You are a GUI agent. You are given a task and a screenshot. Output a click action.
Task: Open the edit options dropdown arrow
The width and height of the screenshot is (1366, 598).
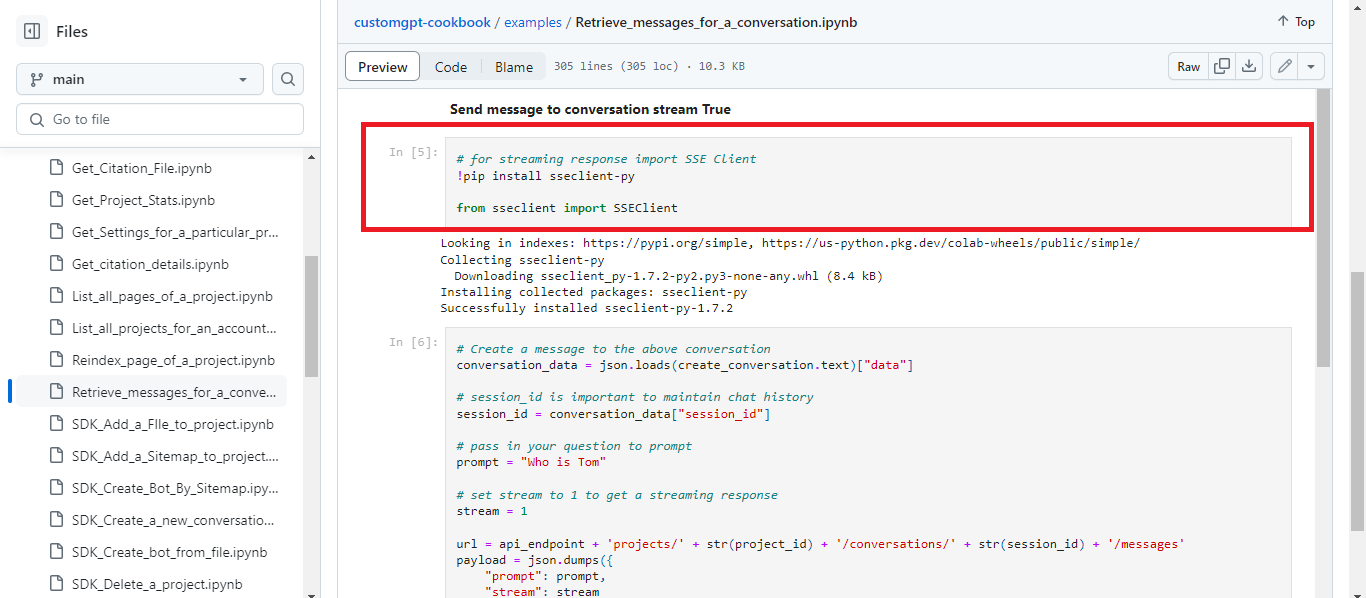click(x=1313, y=65)
